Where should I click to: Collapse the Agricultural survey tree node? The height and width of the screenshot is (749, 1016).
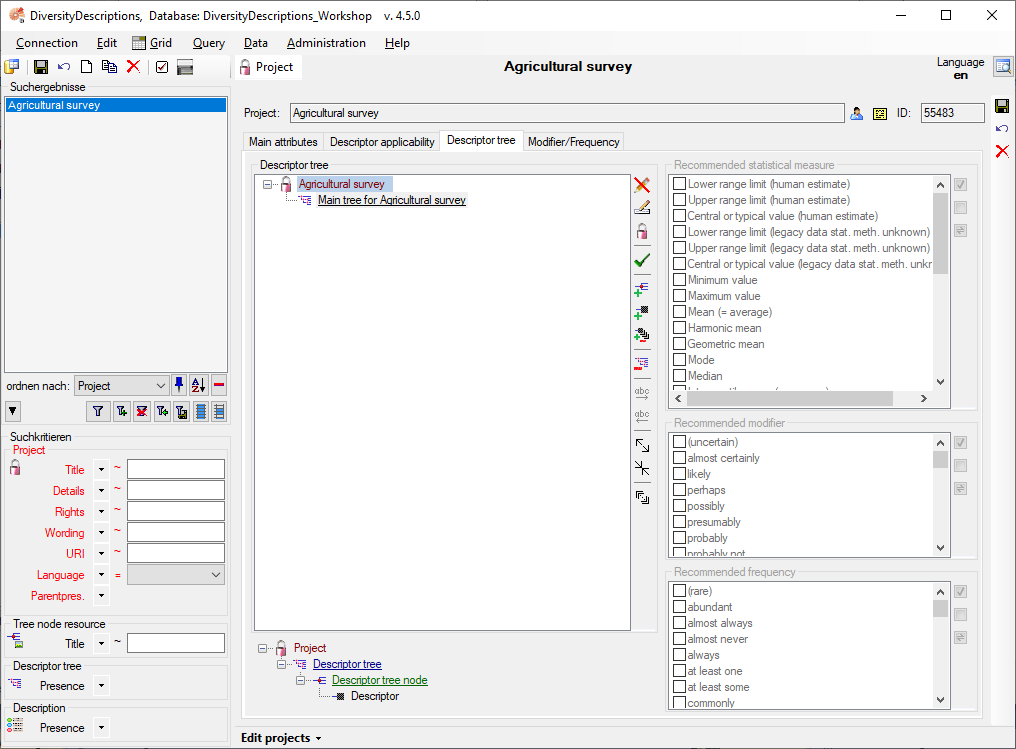tap(268, 185)
